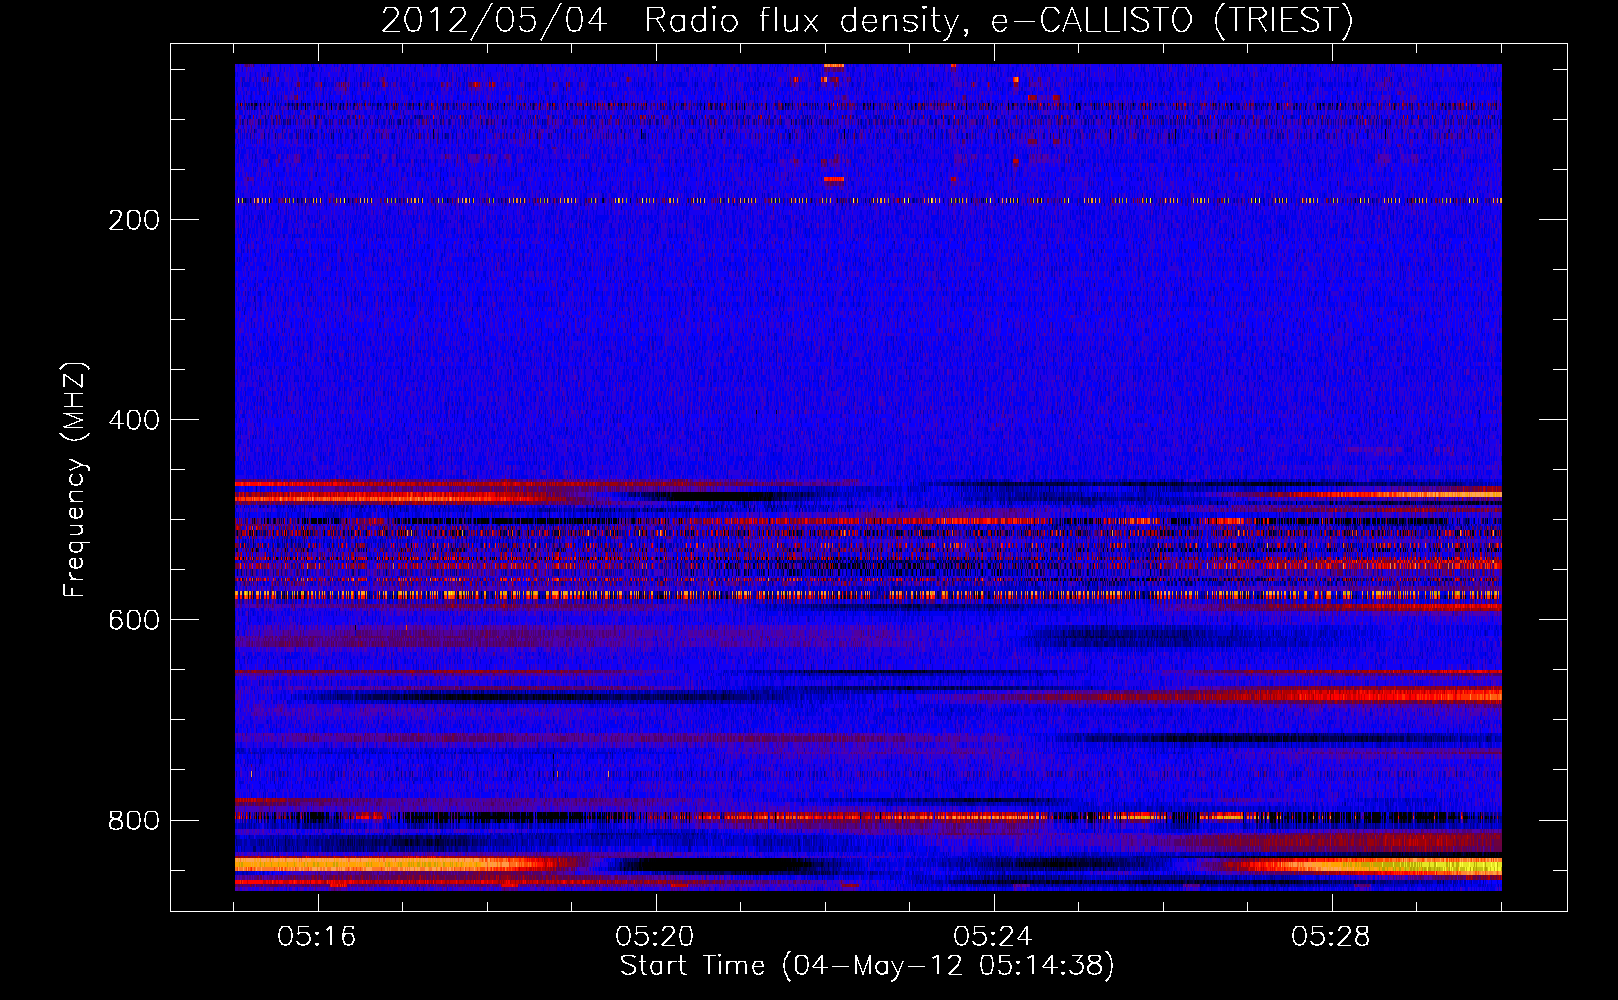Click the 800 frequency tick label
1618x1000 pixels.
134,820
